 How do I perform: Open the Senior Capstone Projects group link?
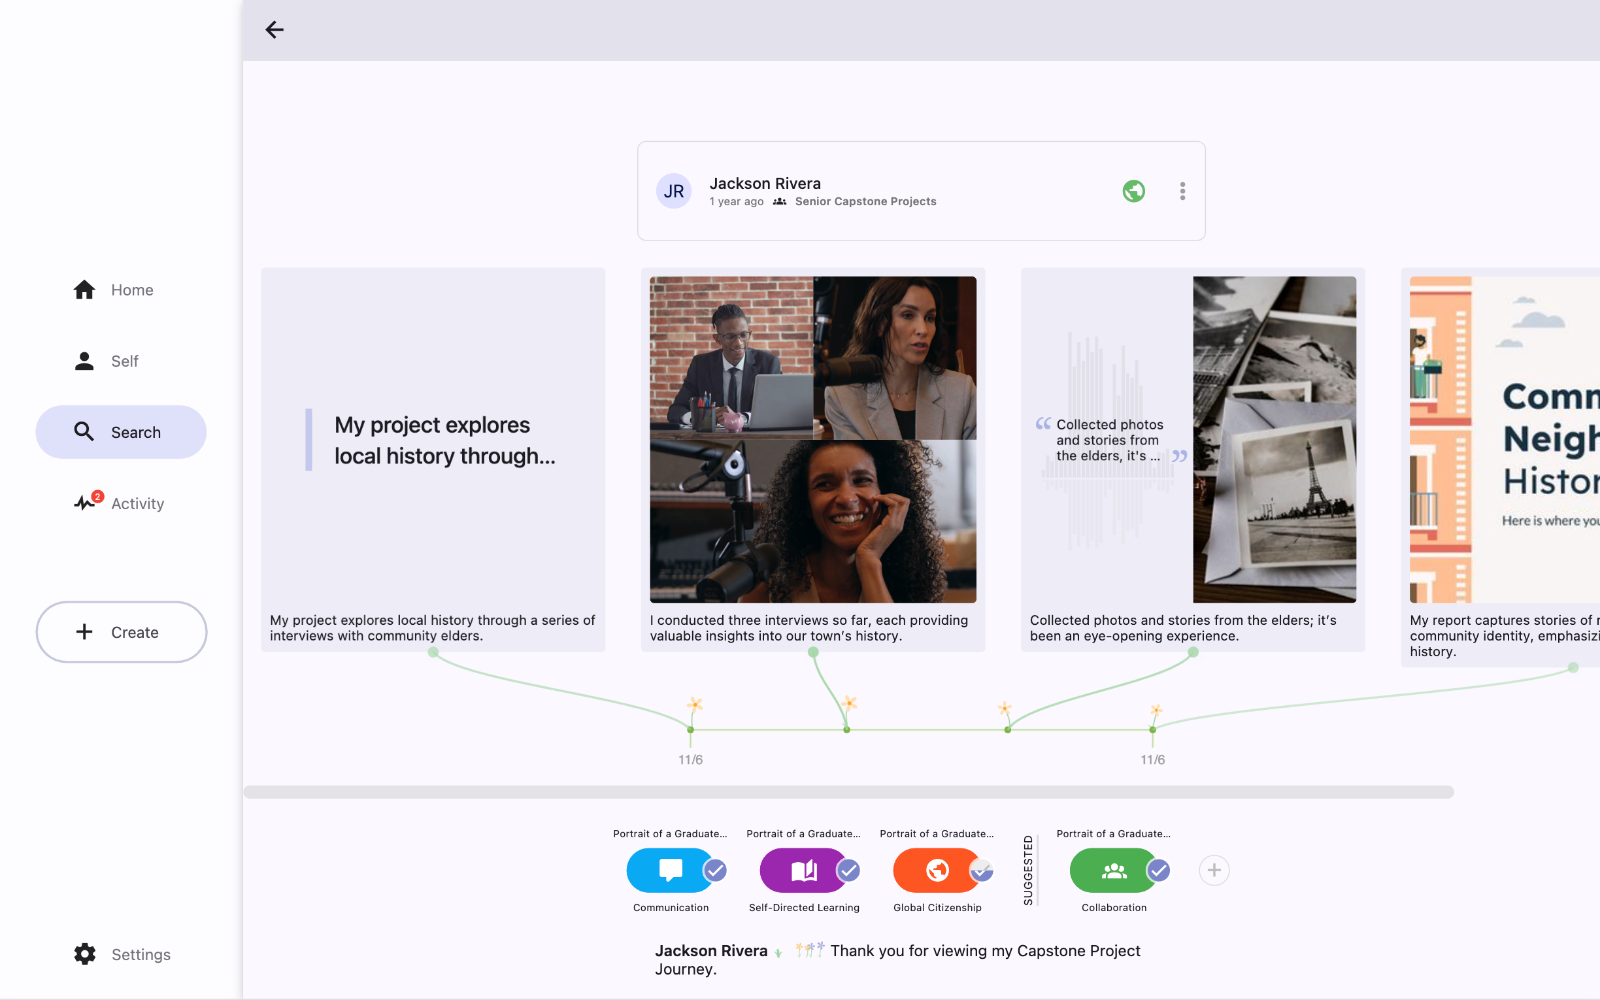click(865, 202)
